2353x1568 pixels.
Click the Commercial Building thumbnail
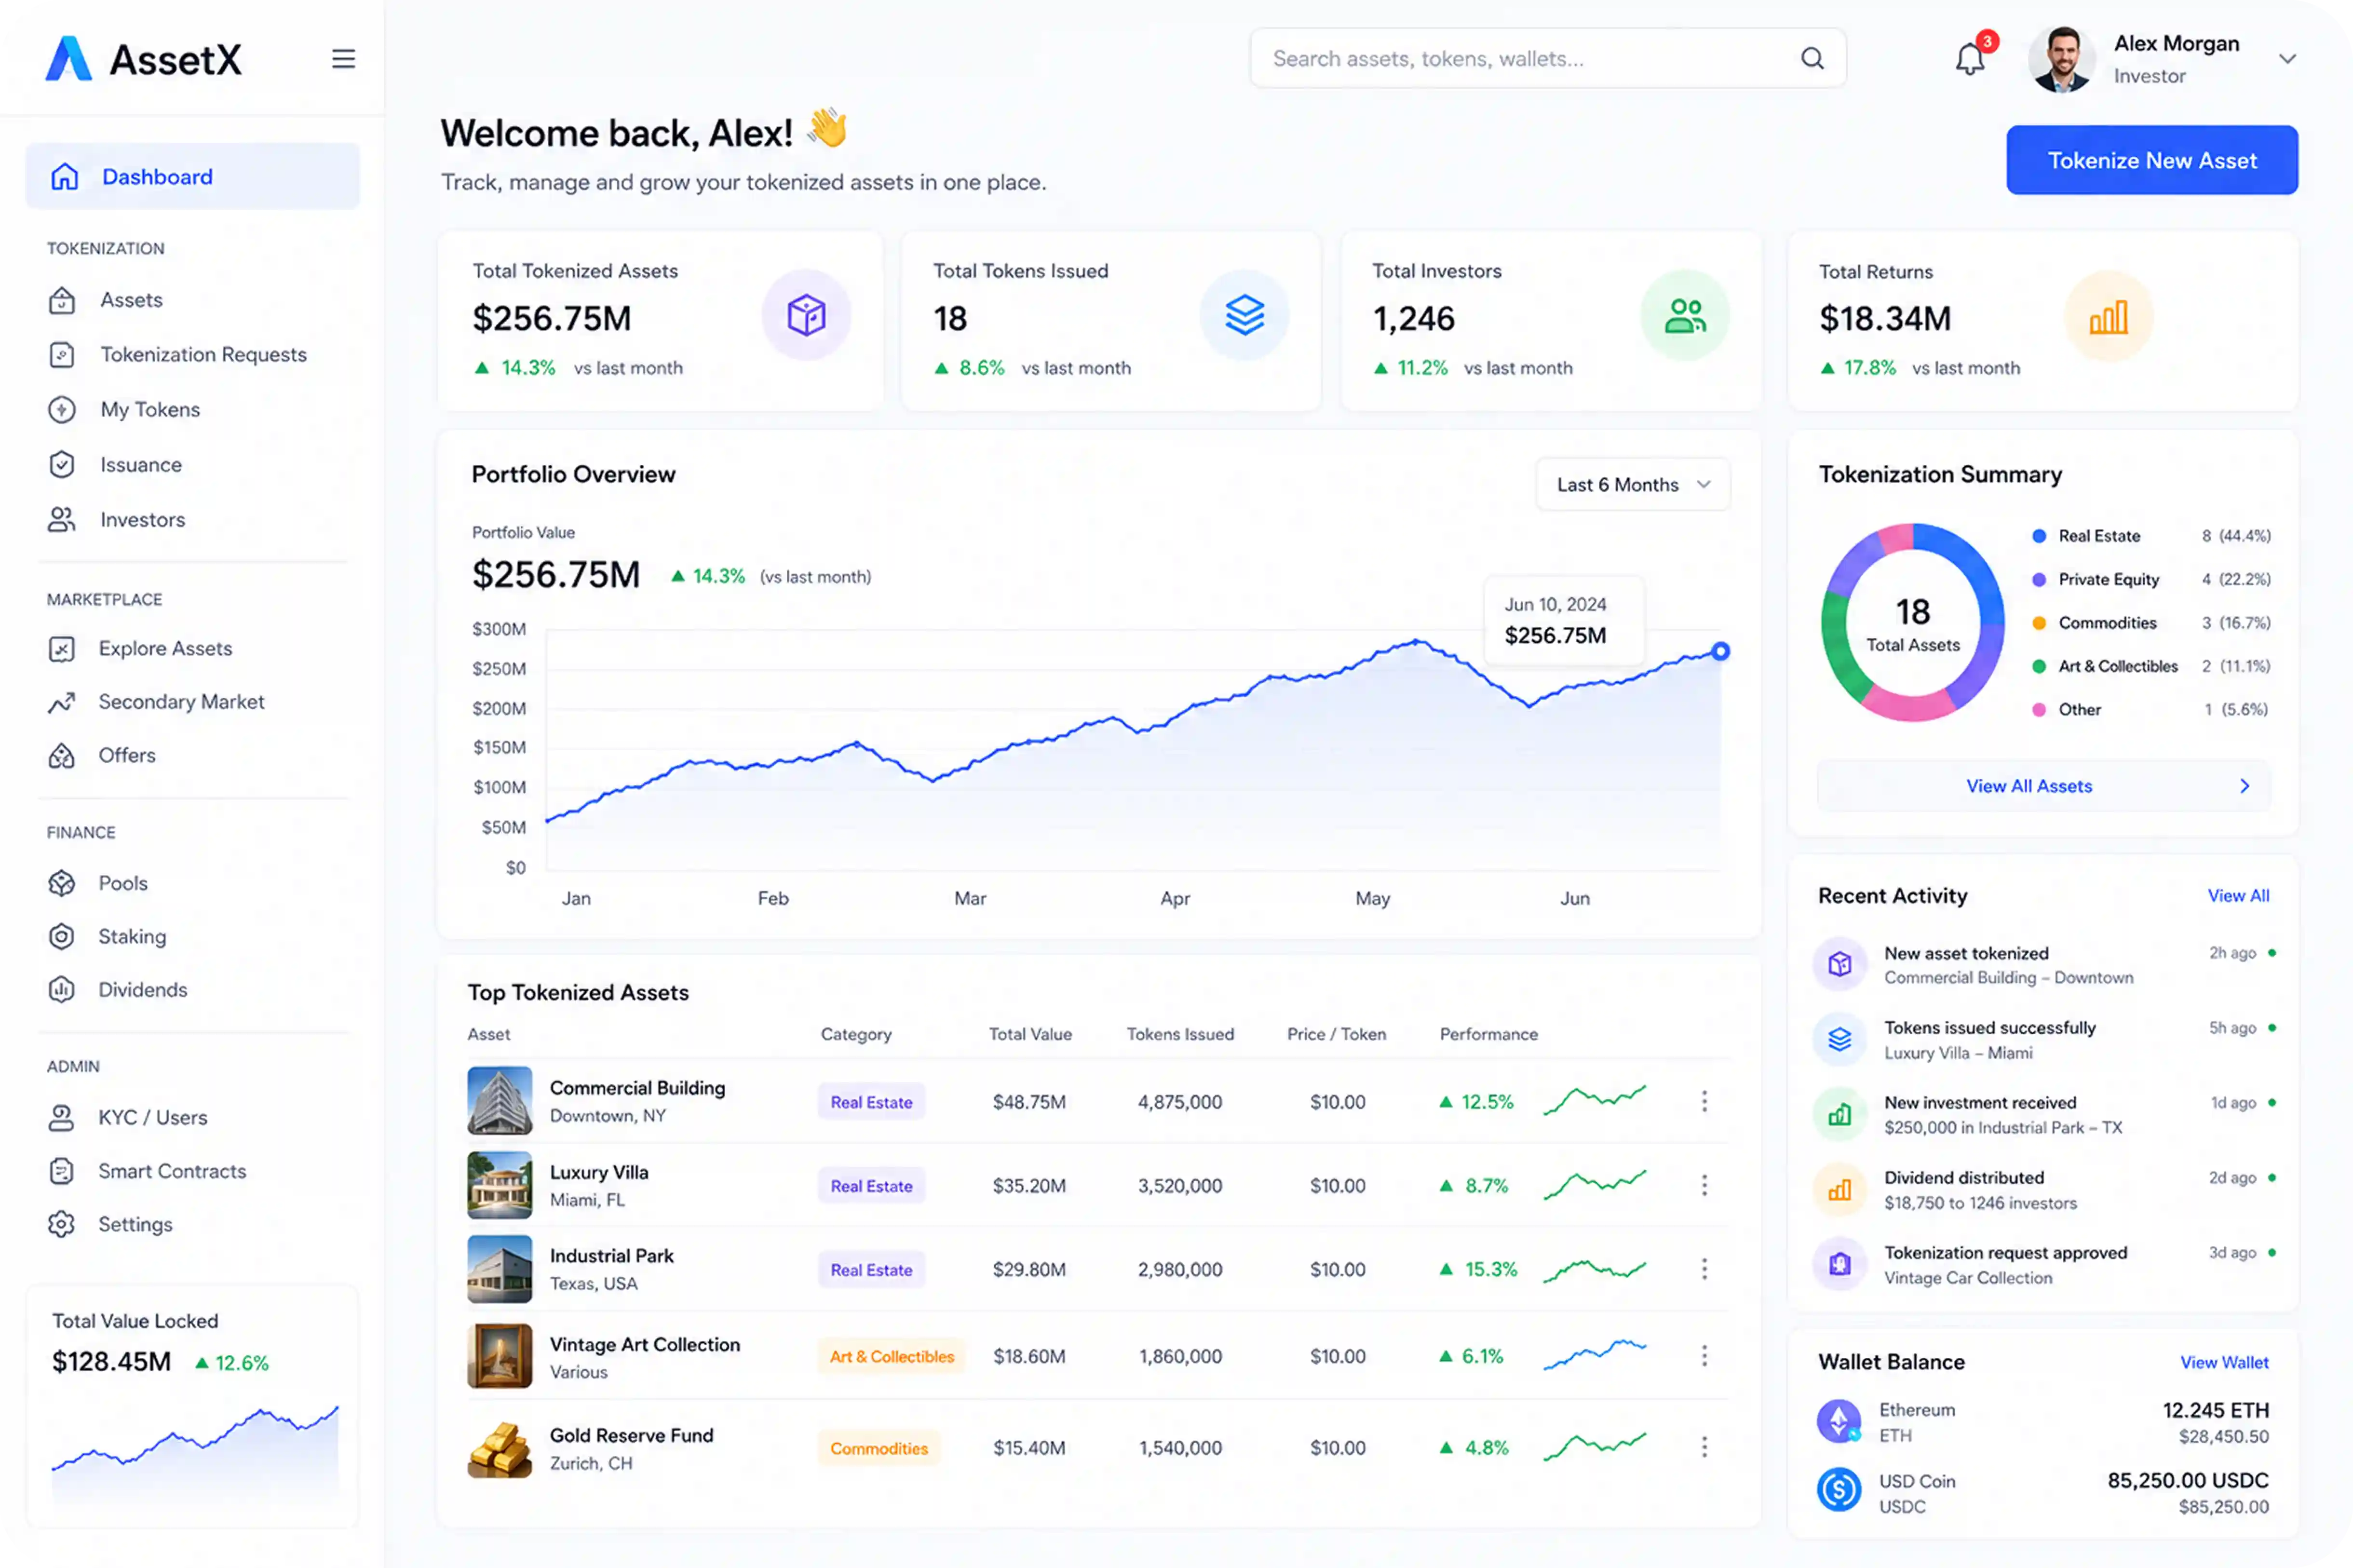click(500, 1101)
